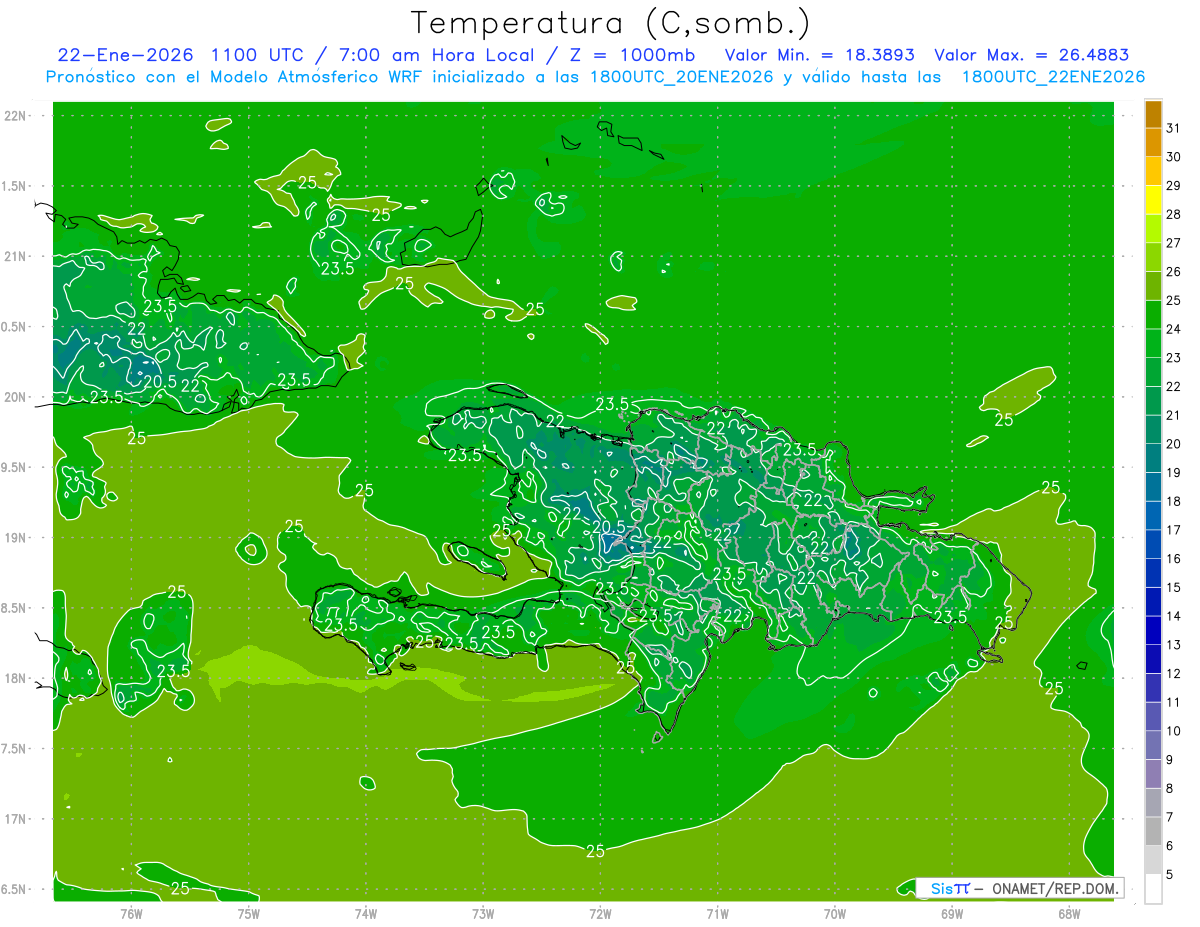Click the '75W' longitude axis label
The width and height of the screenshot is (1200, 927).
point(249,912)
